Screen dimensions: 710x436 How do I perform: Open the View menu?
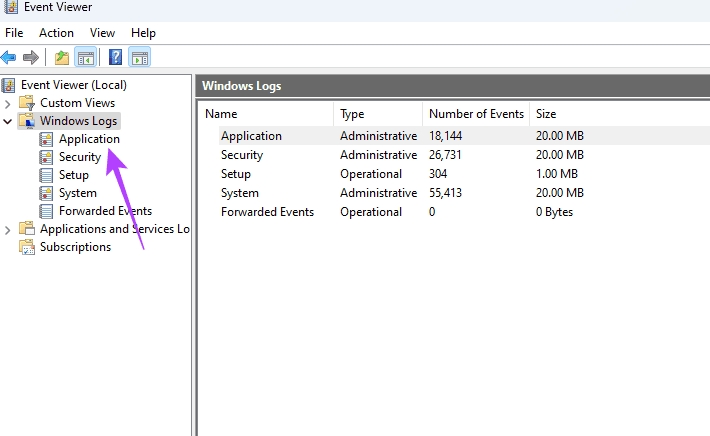pos(102,33)
